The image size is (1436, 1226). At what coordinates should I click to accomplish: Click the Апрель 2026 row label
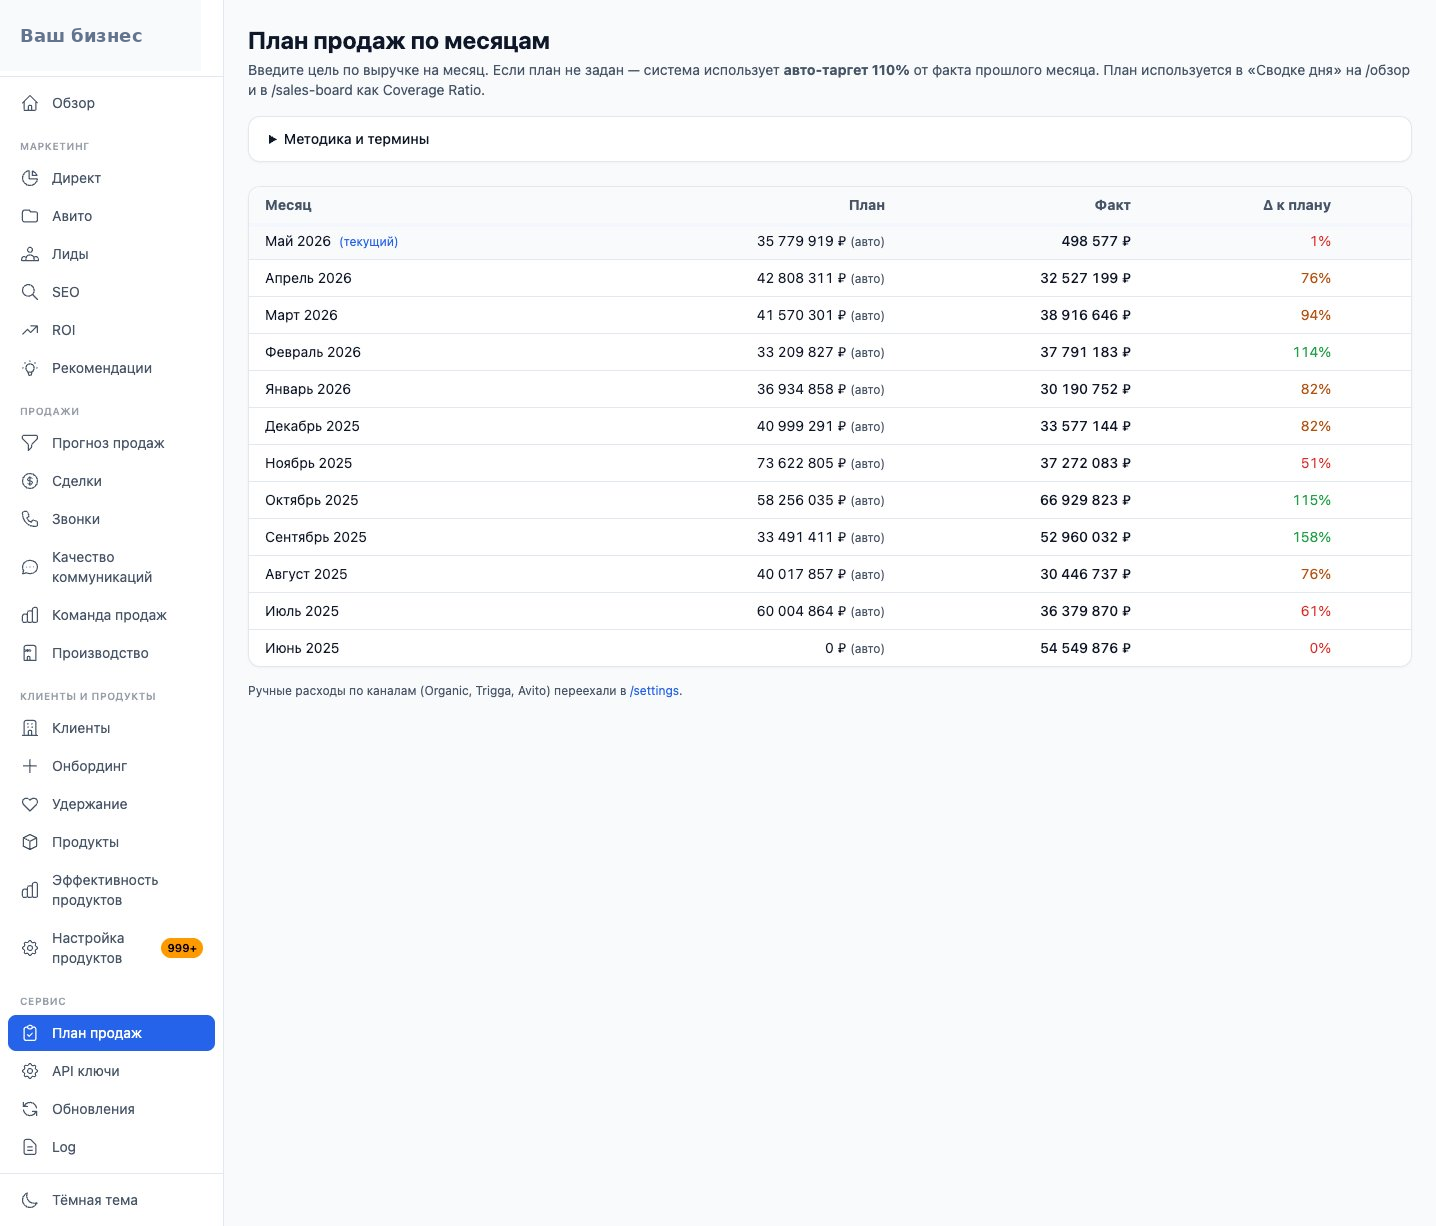tap(308, 278)
